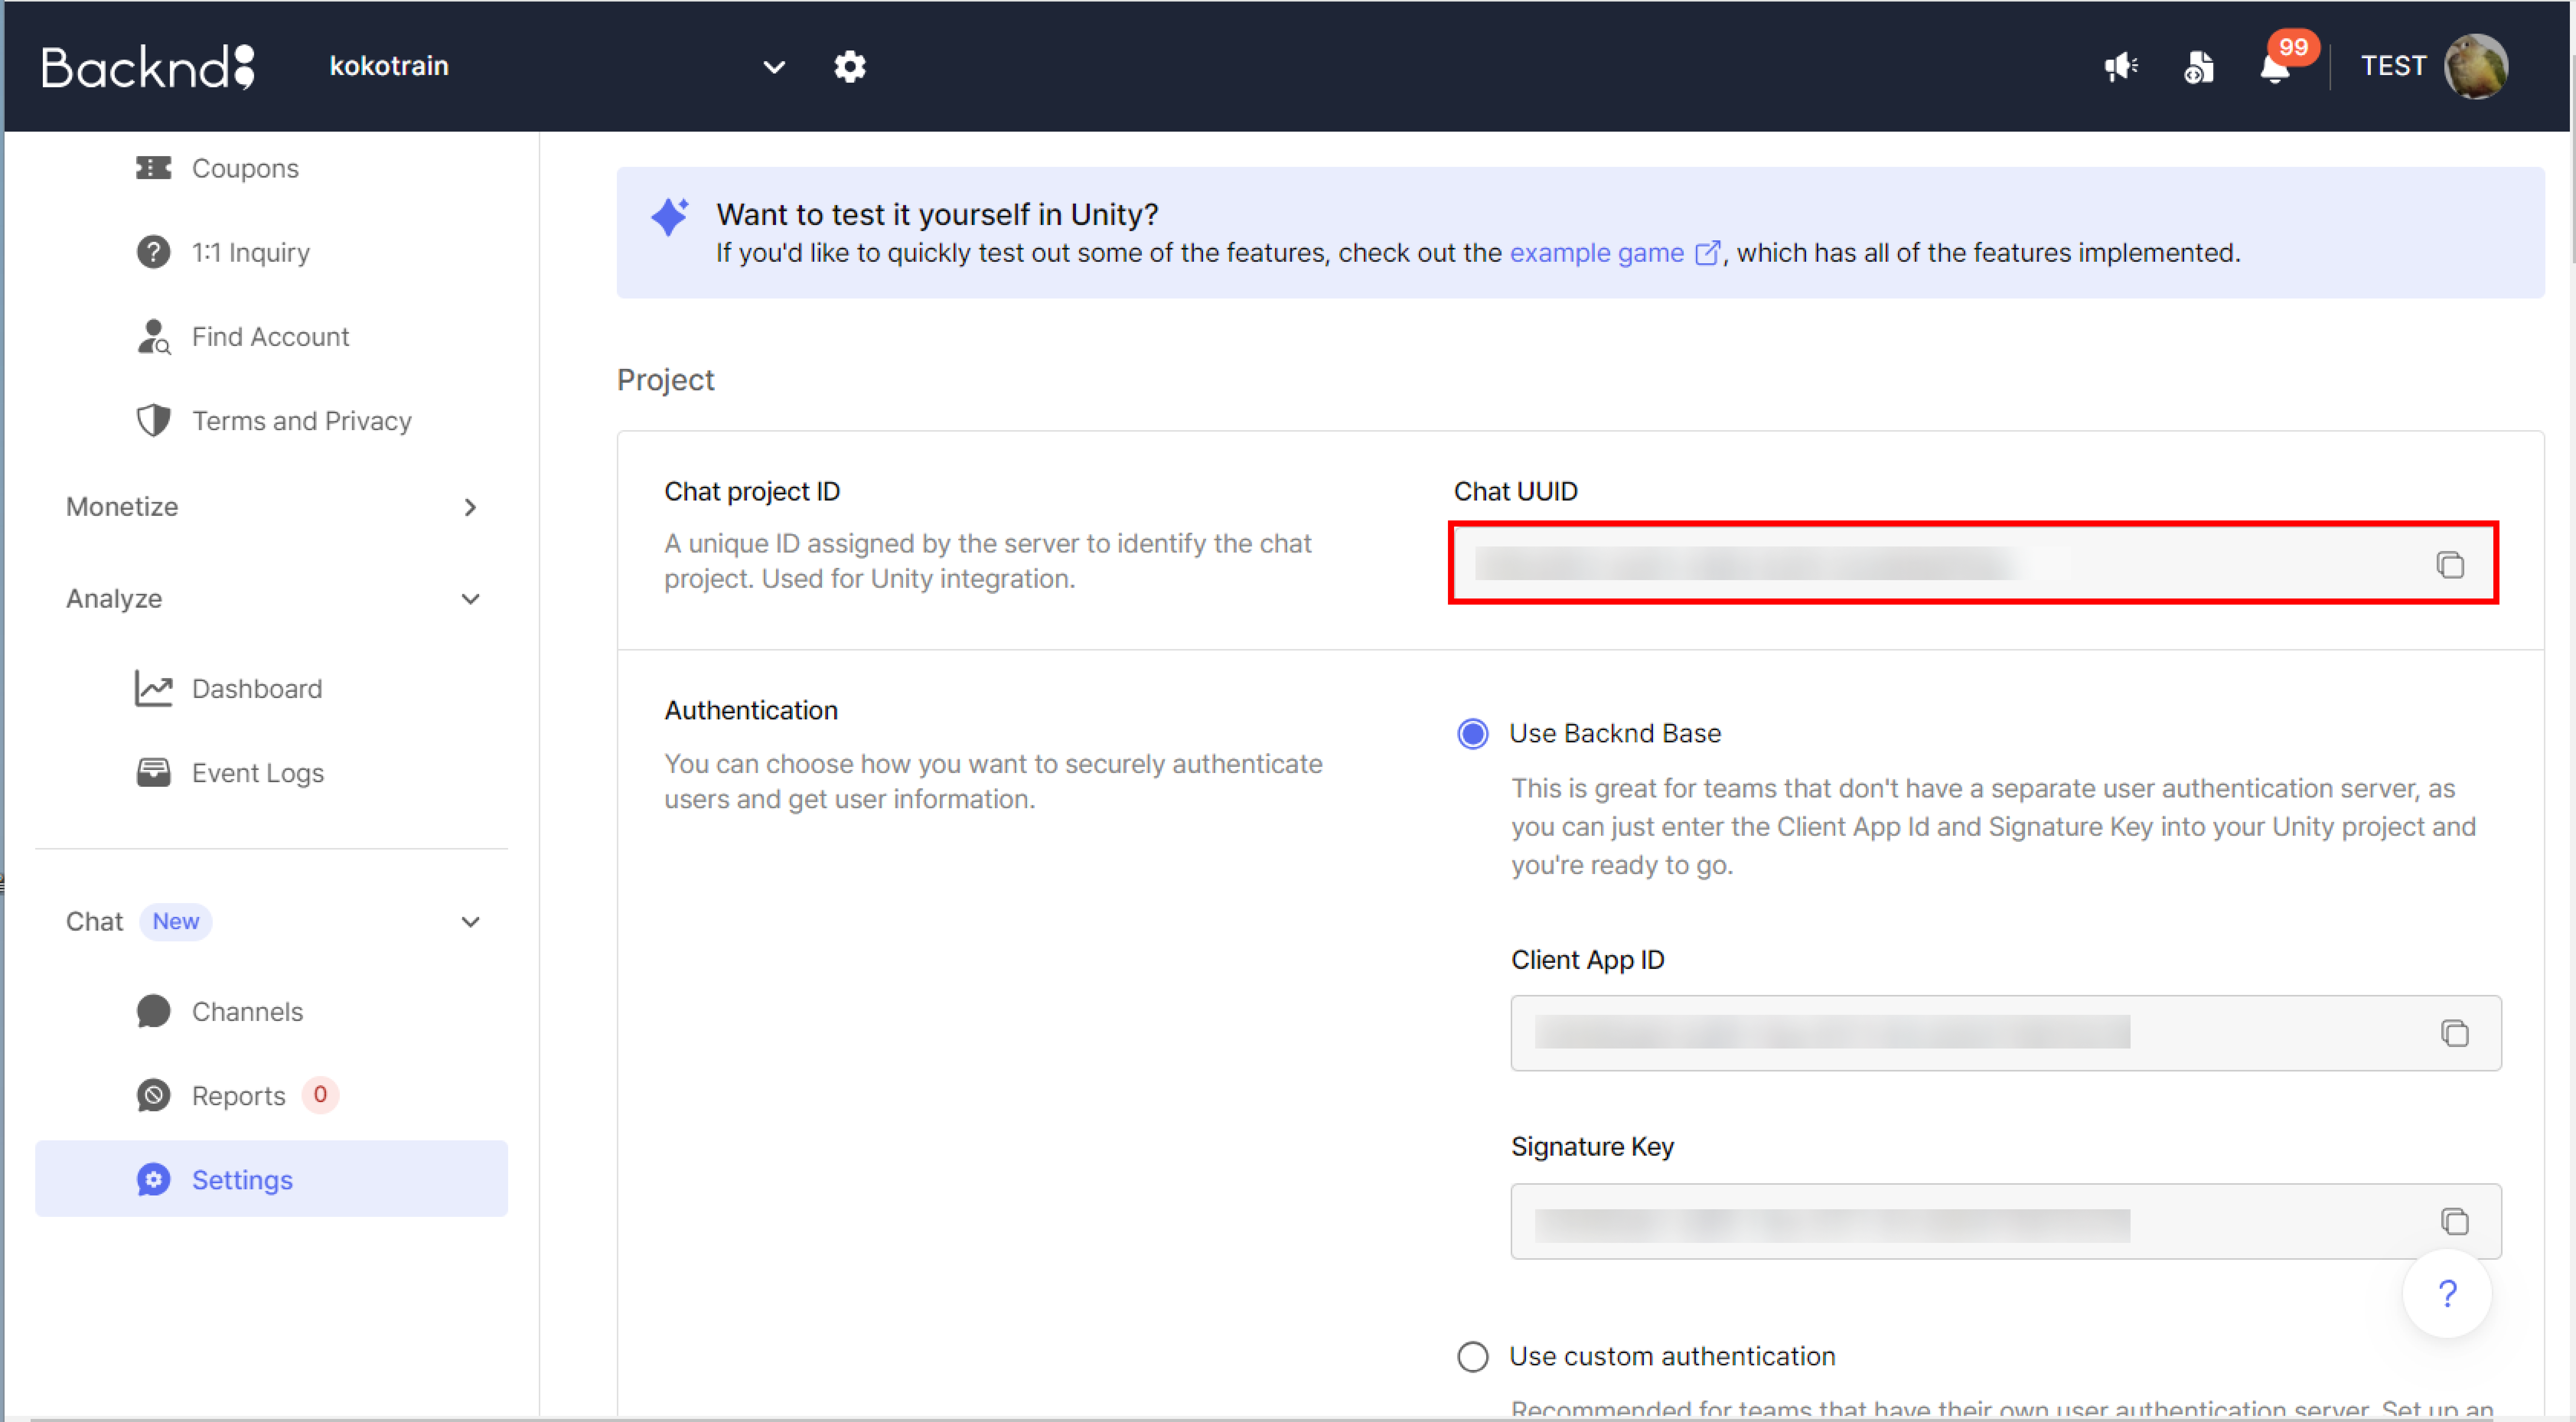Open the announcements megaphone icon
The width and height of the screenshot is (2576, 1422).
[2121, 67]
